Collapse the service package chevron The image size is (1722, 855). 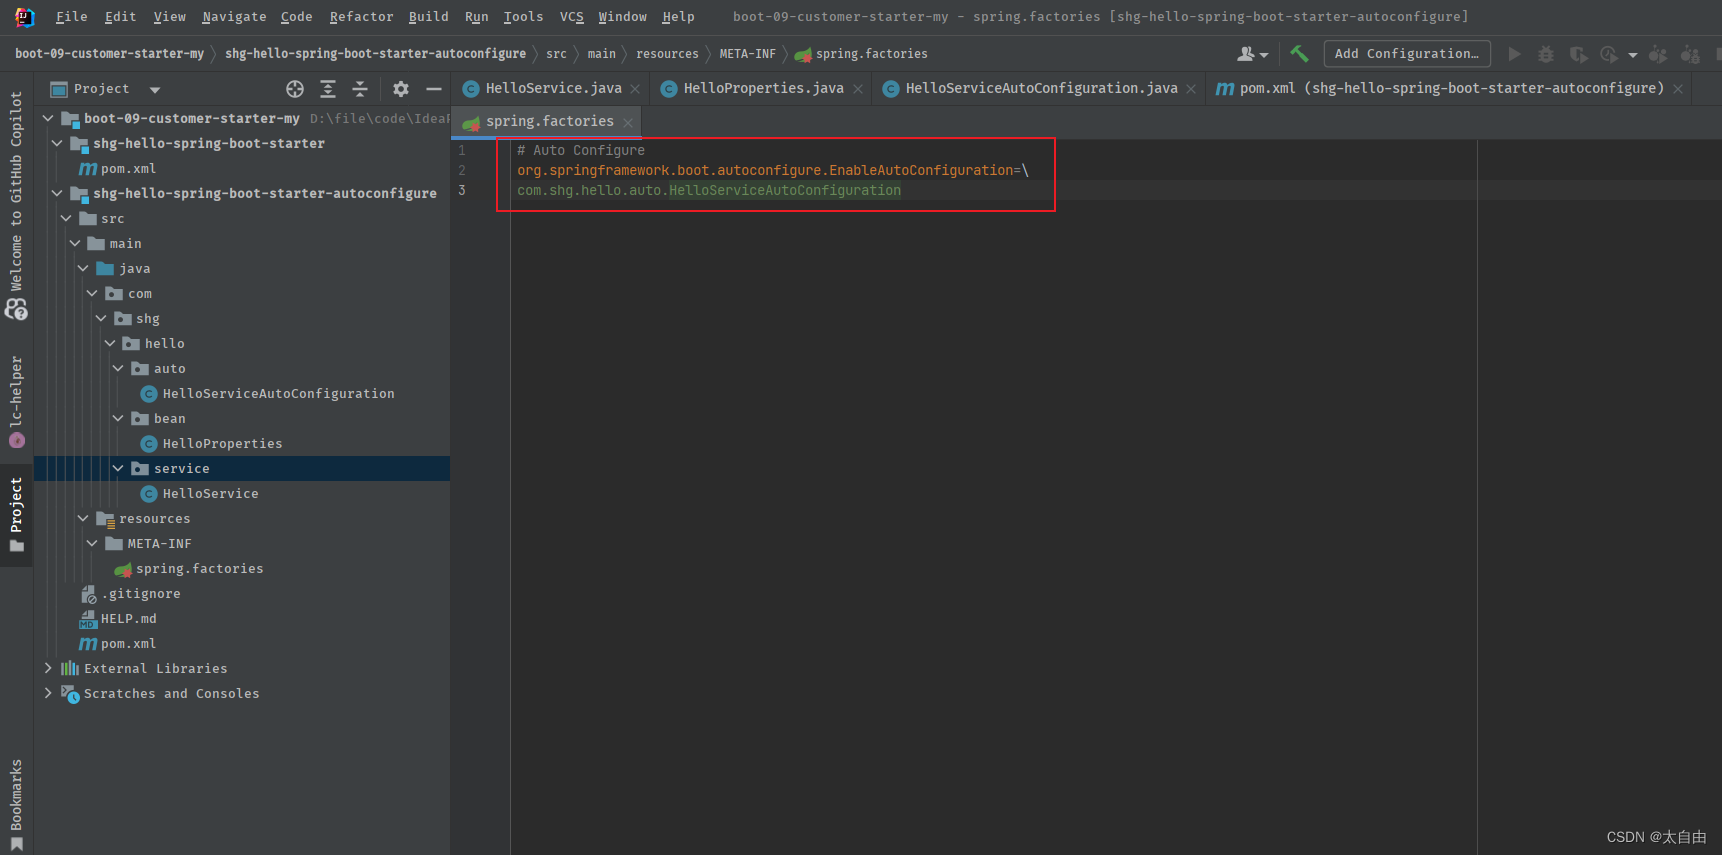tap(118, 468)
